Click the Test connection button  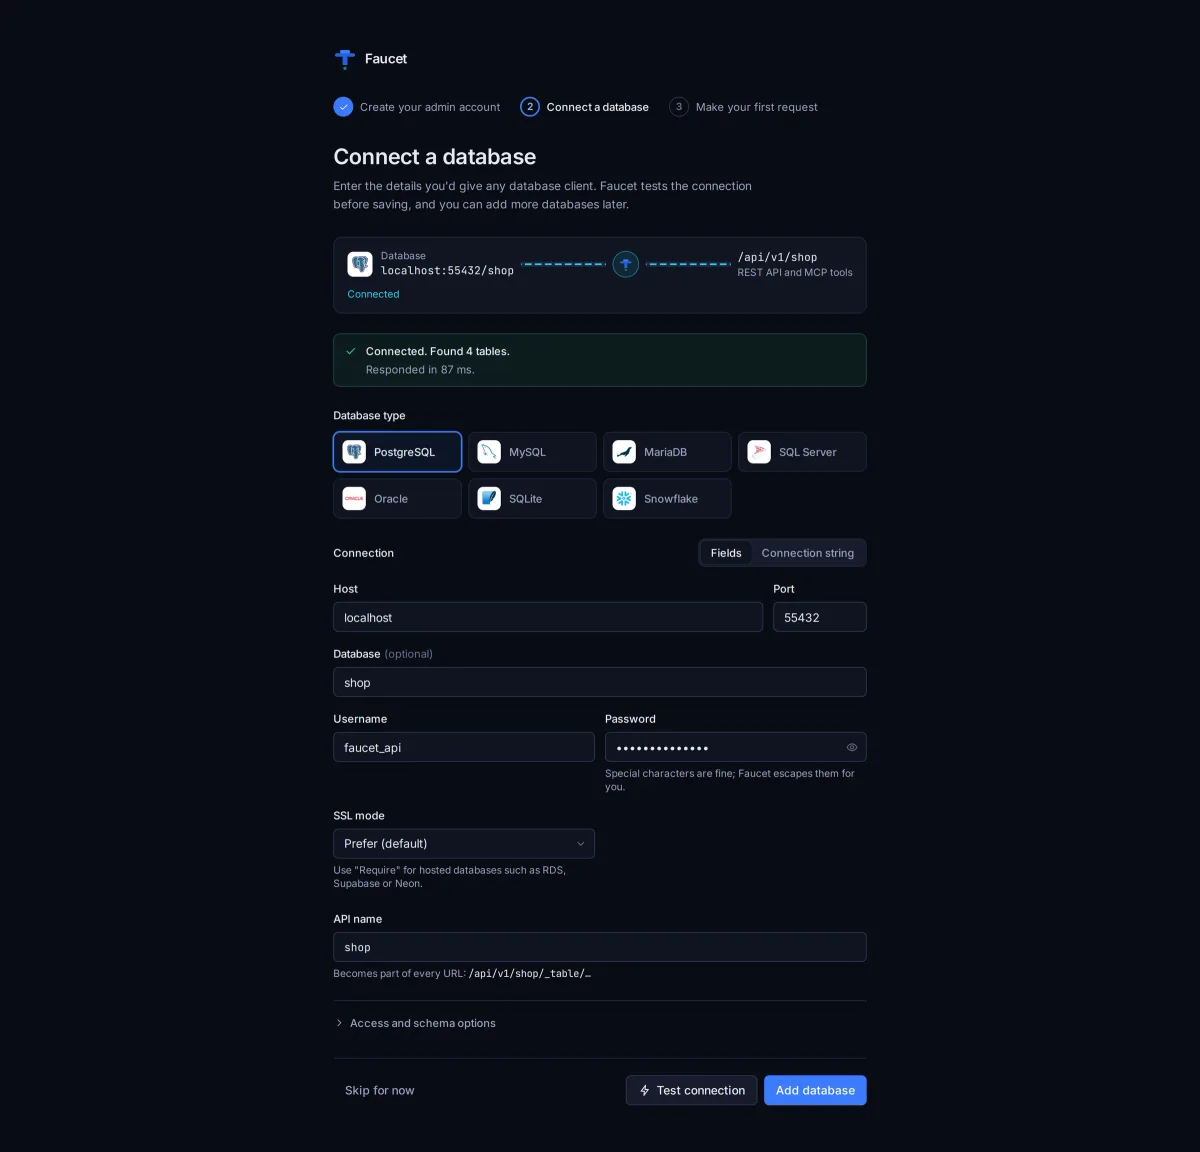pyautogui.click(x=691, y=1090)
